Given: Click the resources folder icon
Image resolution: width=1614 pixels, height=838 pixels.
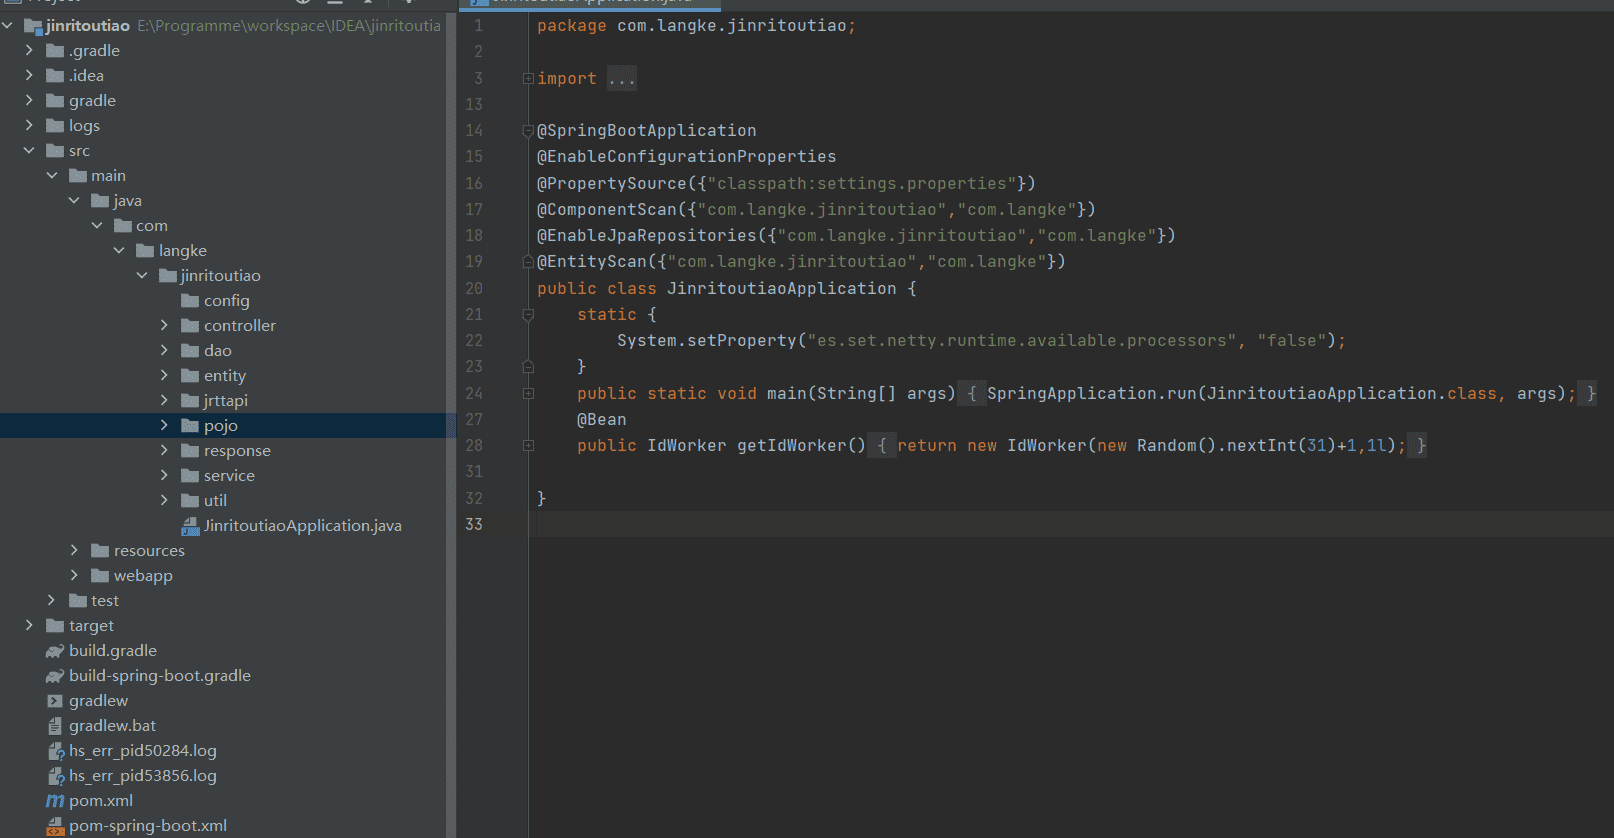Looking at the screenshot, I should [100, 551].
